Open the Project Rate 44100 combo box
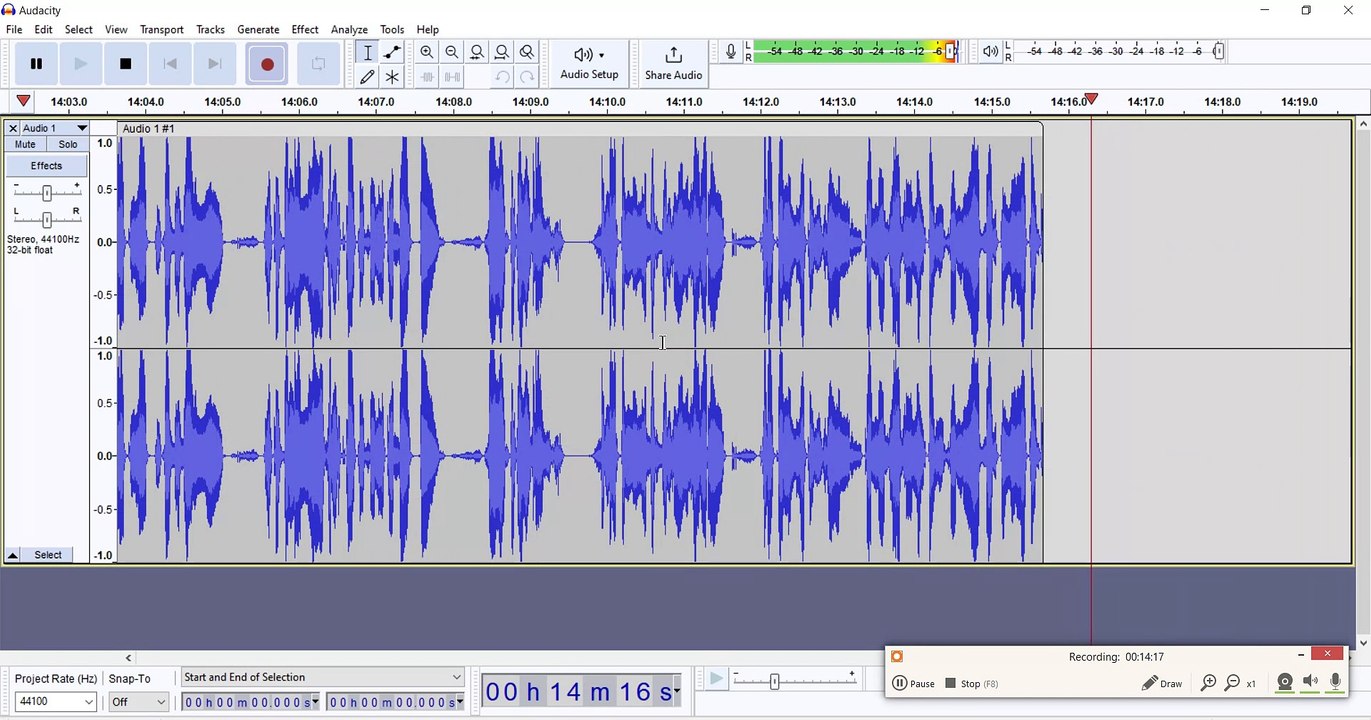The width and height of the screenshot is (1371, 720). pyautogui.click(x=55, y=702)
